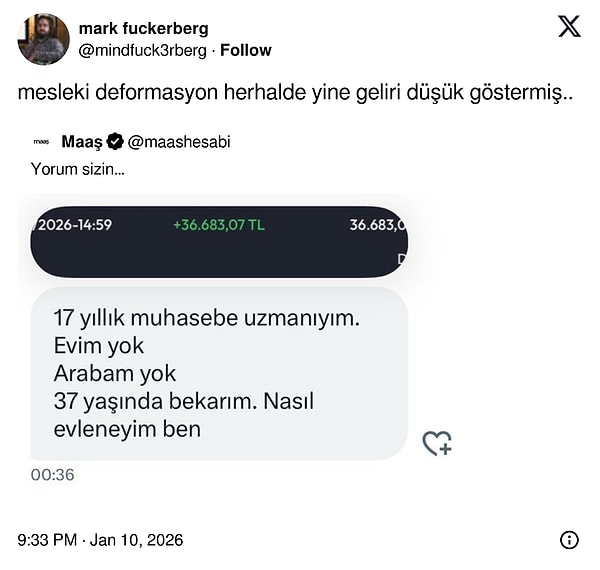Screen dimensions: 600x570
Task: Open the mark fuckerberg display name link
Action: [x=143, y=28]
